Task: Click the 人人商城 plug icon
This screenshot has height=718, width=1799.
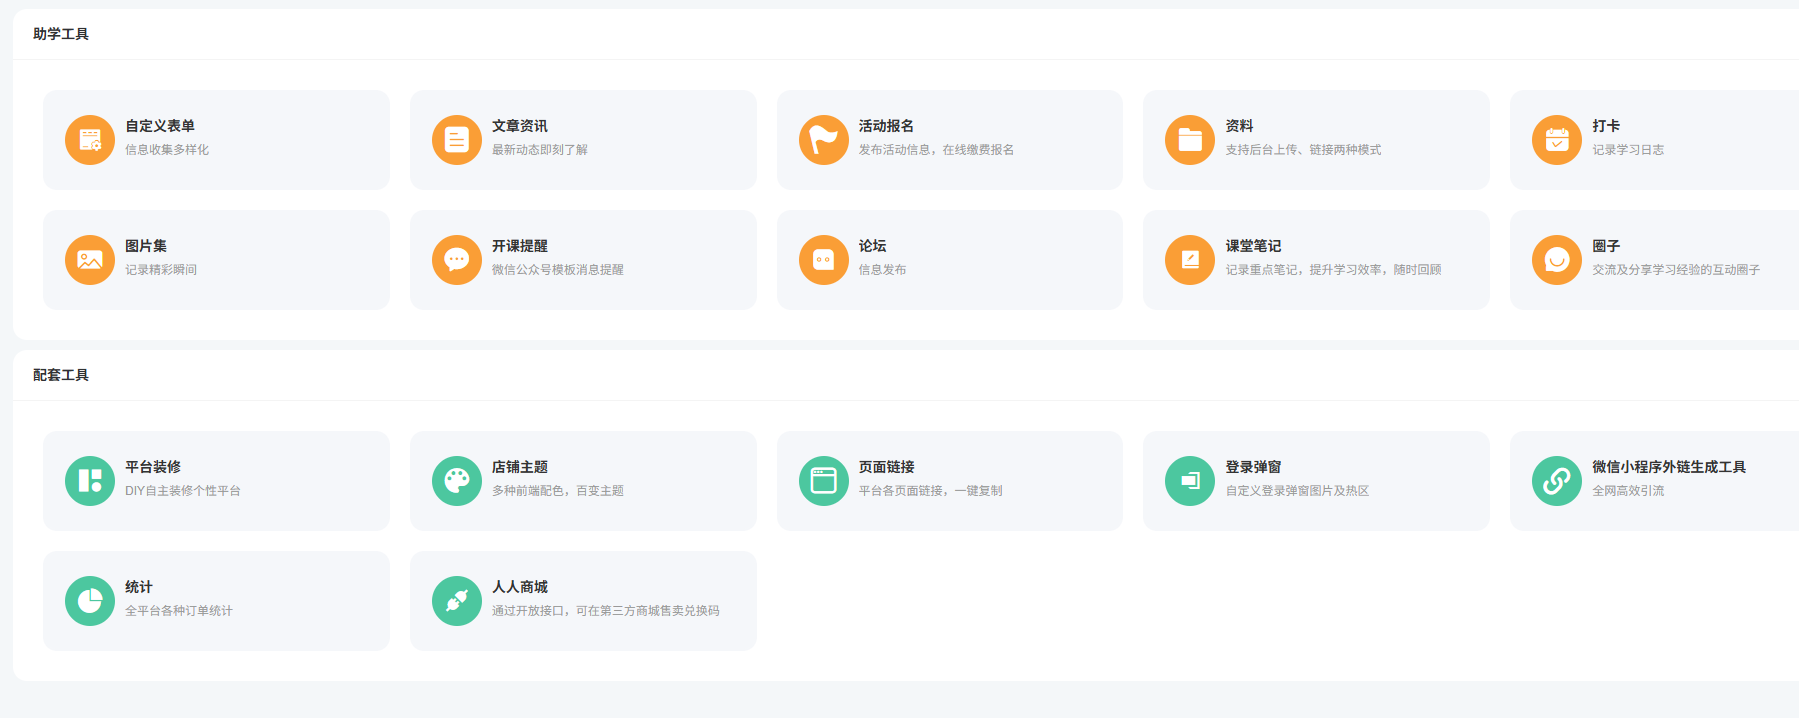Action: [x=457, y=601]
